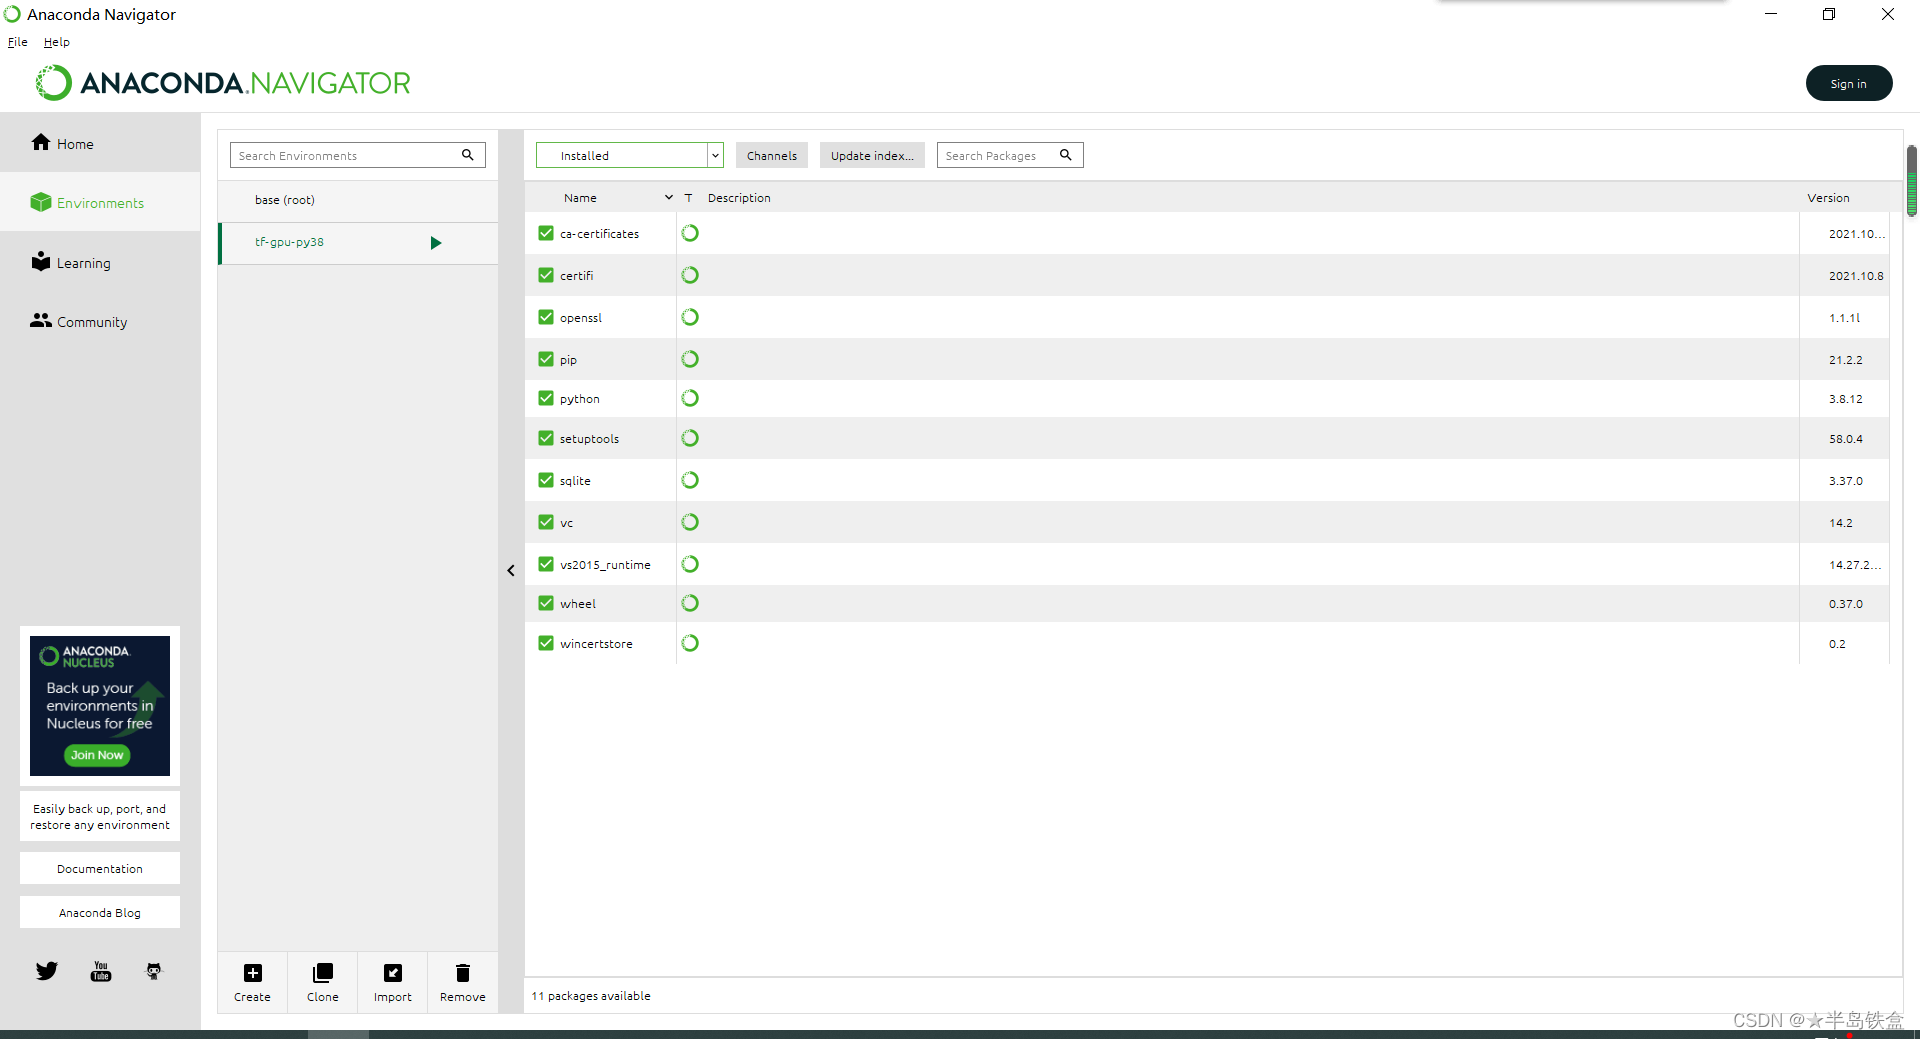Collapse the environments panel with the left chevron
Screen dimensions: 1920x1039
[511, 571]
